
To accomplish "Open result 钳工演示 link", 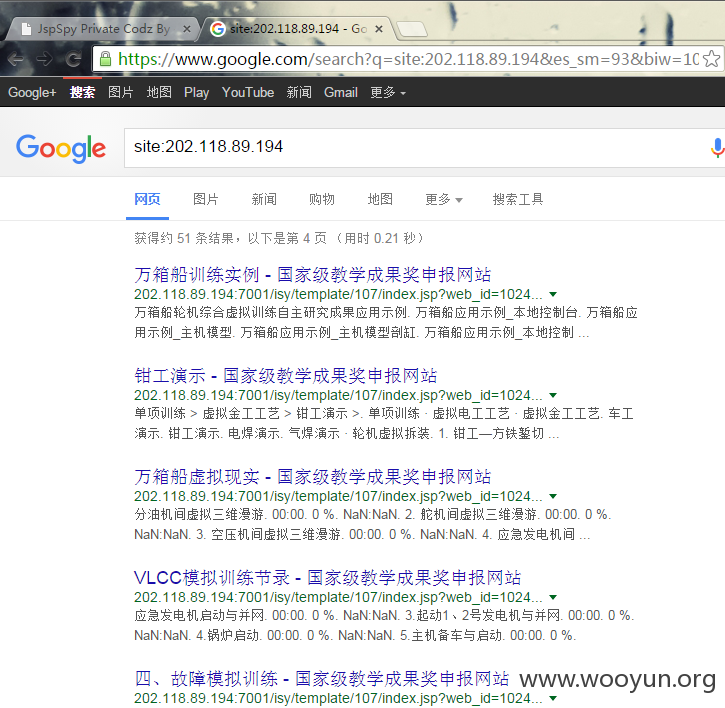I will 285,376.
